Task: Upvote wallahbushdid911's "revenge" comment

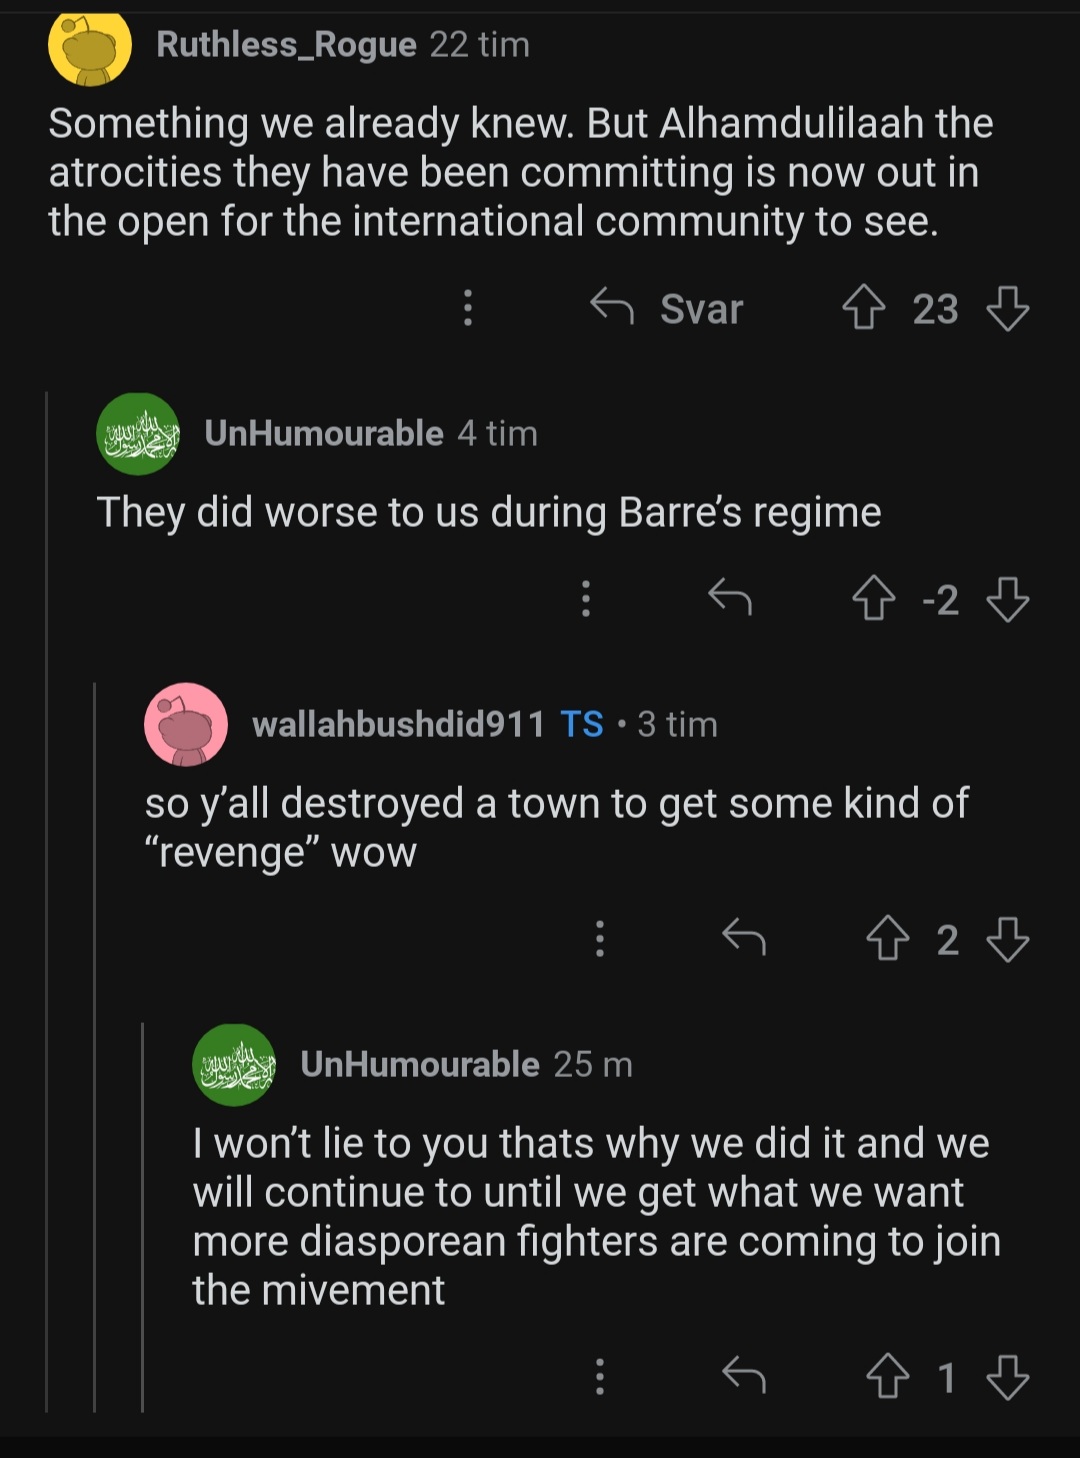Action: pyautogui.click(x=887, y=939)
